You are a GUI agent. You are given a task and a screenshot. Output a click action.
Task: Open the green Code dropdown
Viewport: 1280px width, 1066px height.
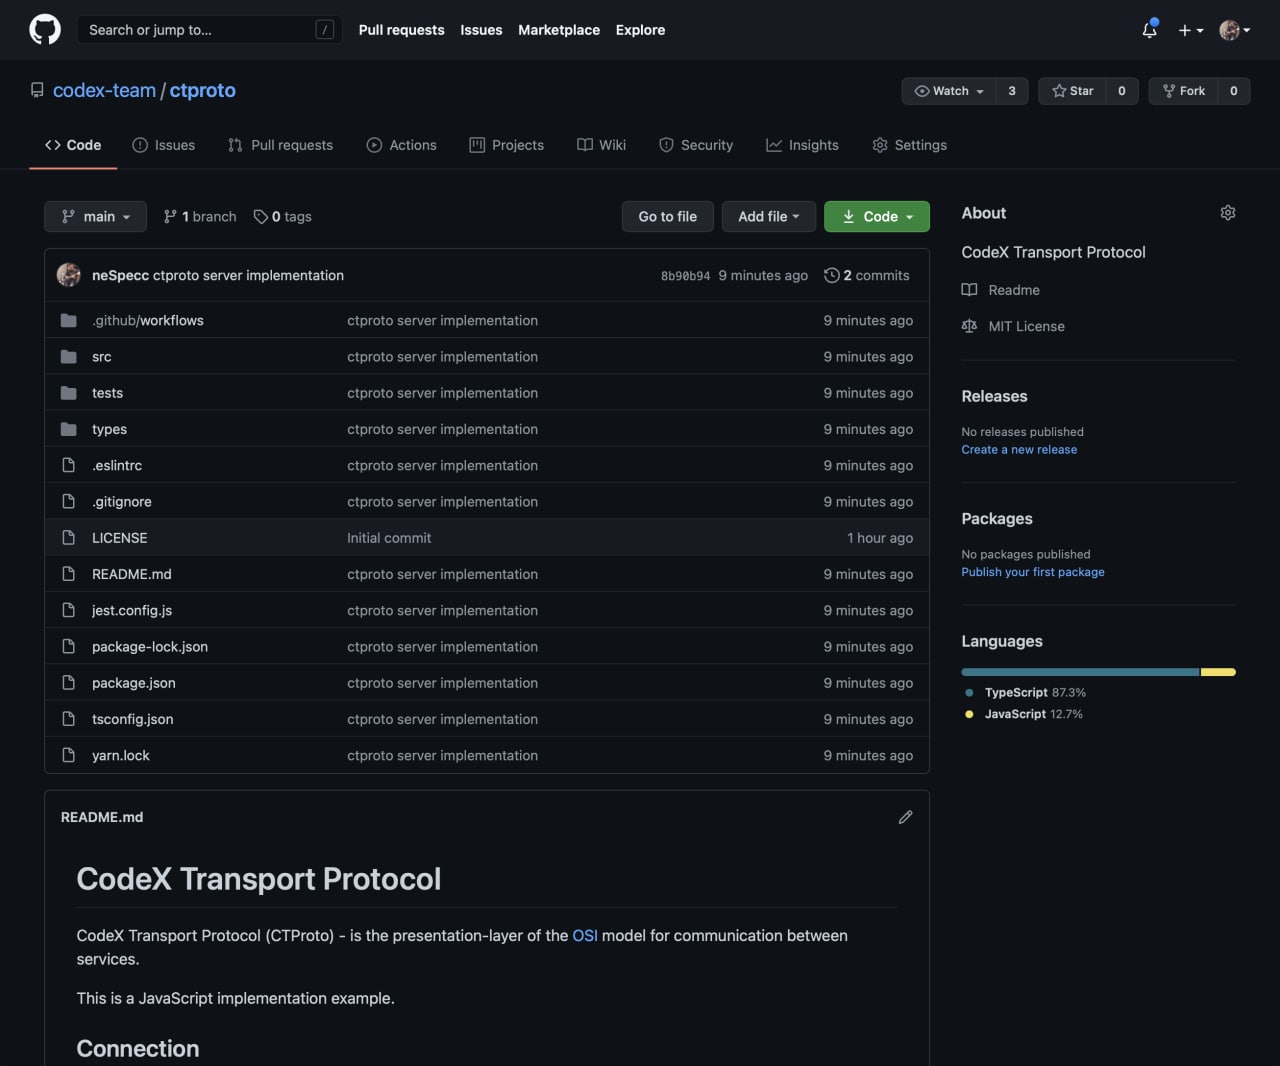click(x=877, y=217)
